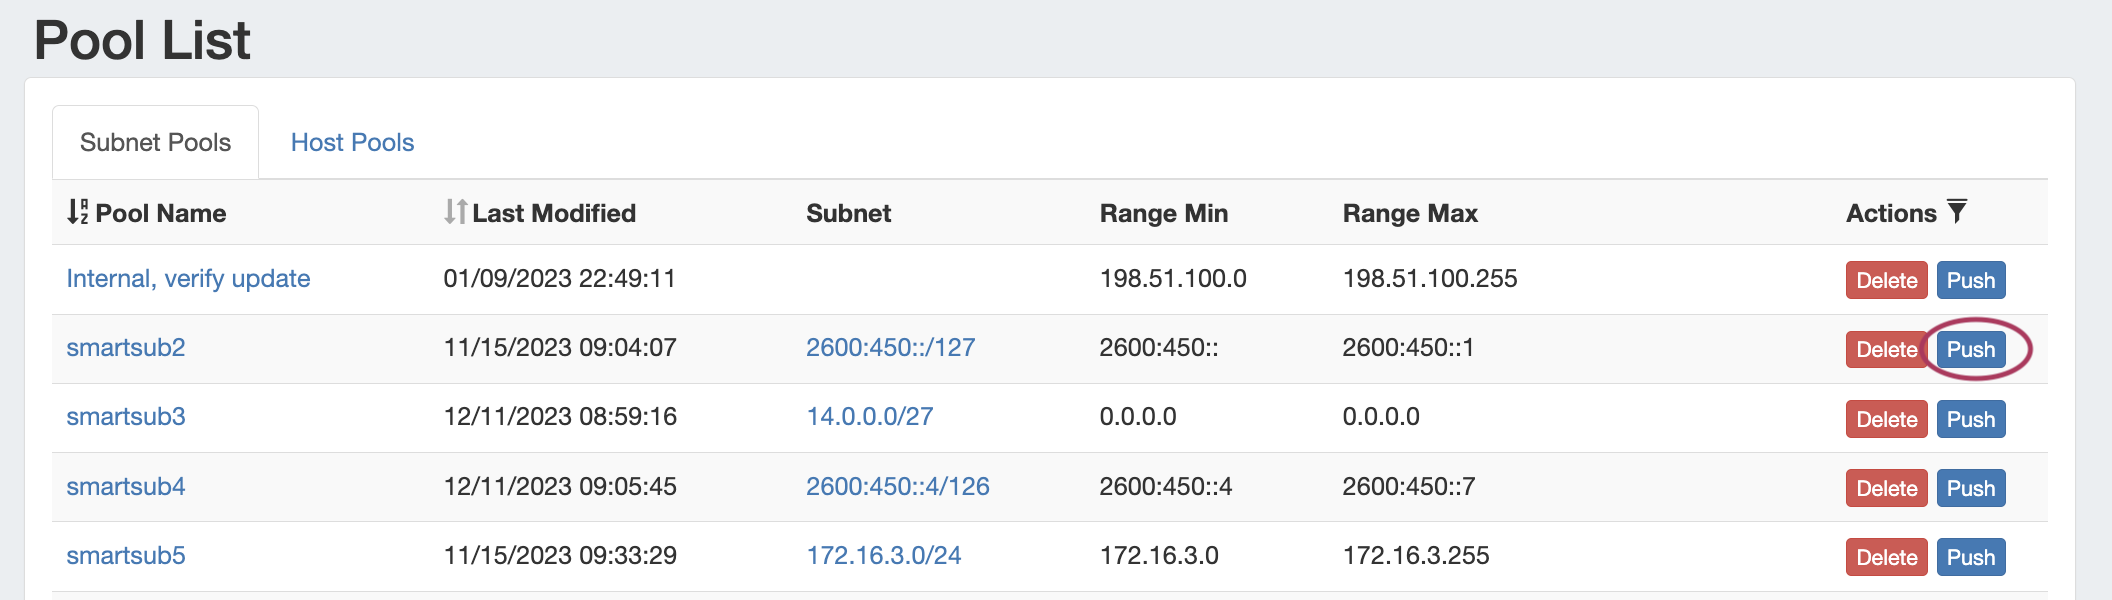Sort by Last Modified sort icon
The width and height of the screenshot is (2112, 600).
(455, 212)
